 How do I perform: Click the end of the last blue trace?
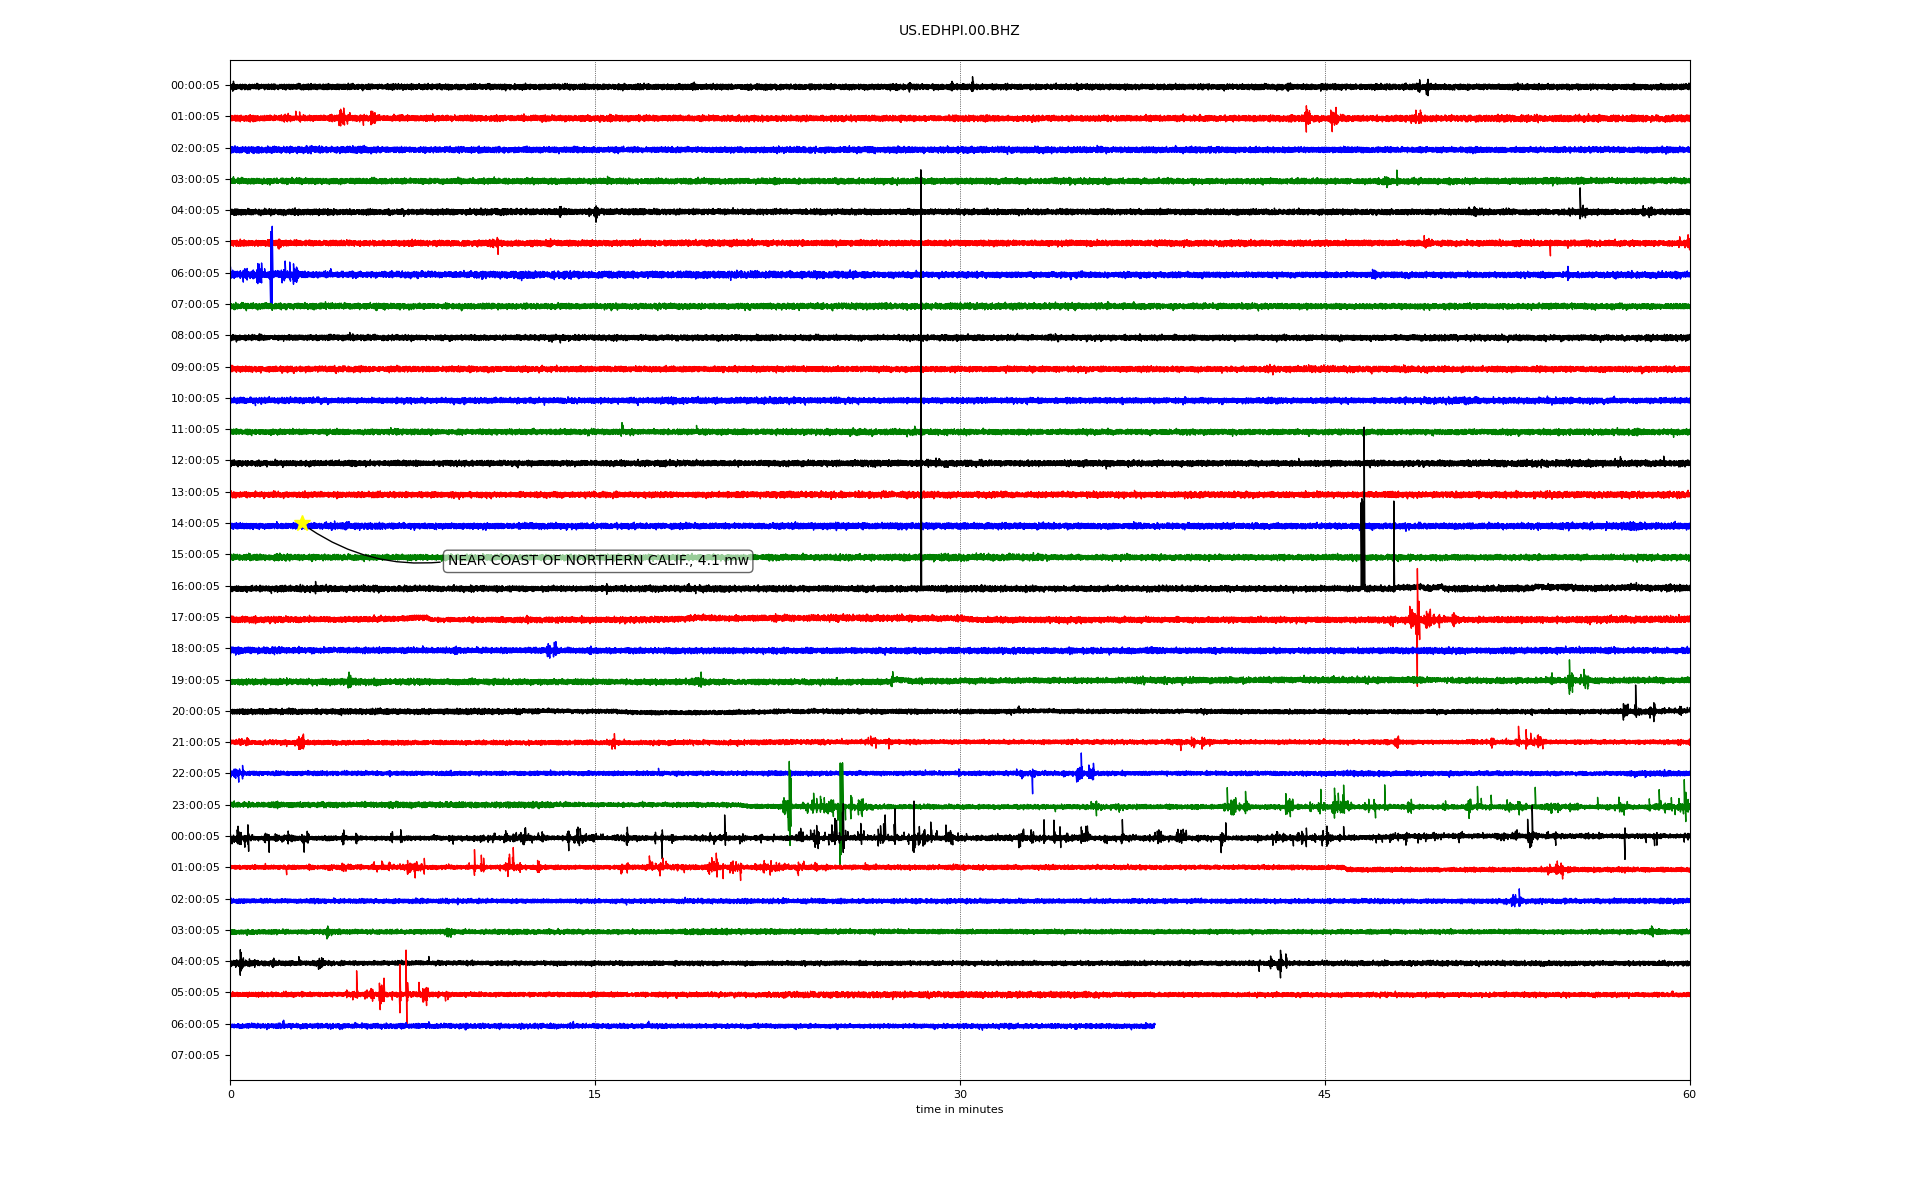(x=1154, y=1026)
